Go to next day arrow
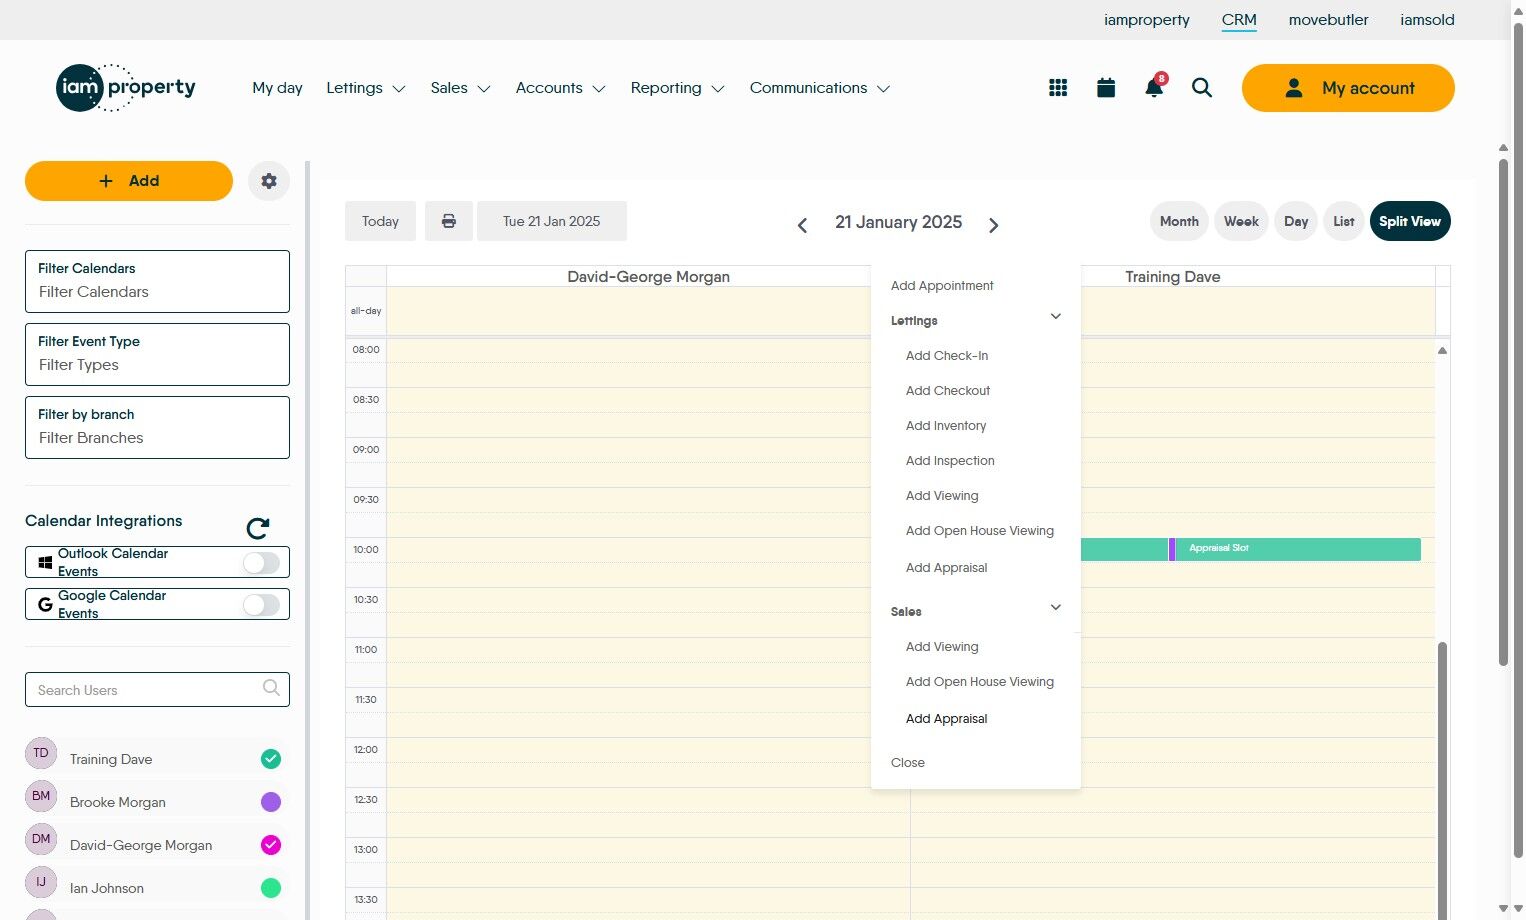 [994, 225]
